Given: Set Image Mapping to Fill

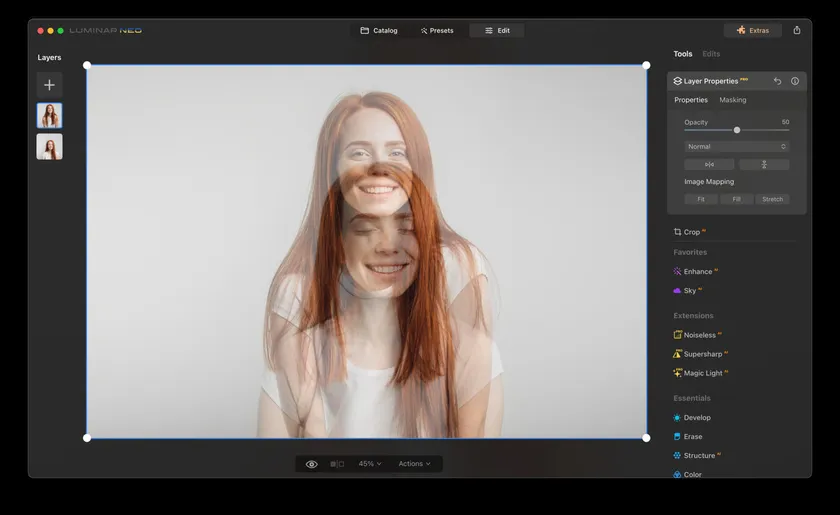Looking at the screenshot, I should 736,199.
